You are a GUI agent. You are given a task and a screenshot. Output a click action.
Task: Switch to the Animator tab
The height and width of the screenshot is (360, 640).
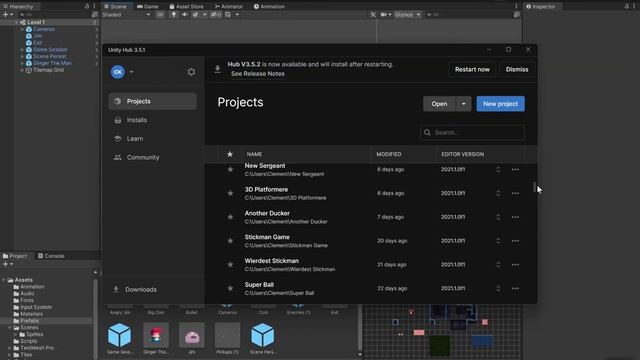(x=228, y=7)
